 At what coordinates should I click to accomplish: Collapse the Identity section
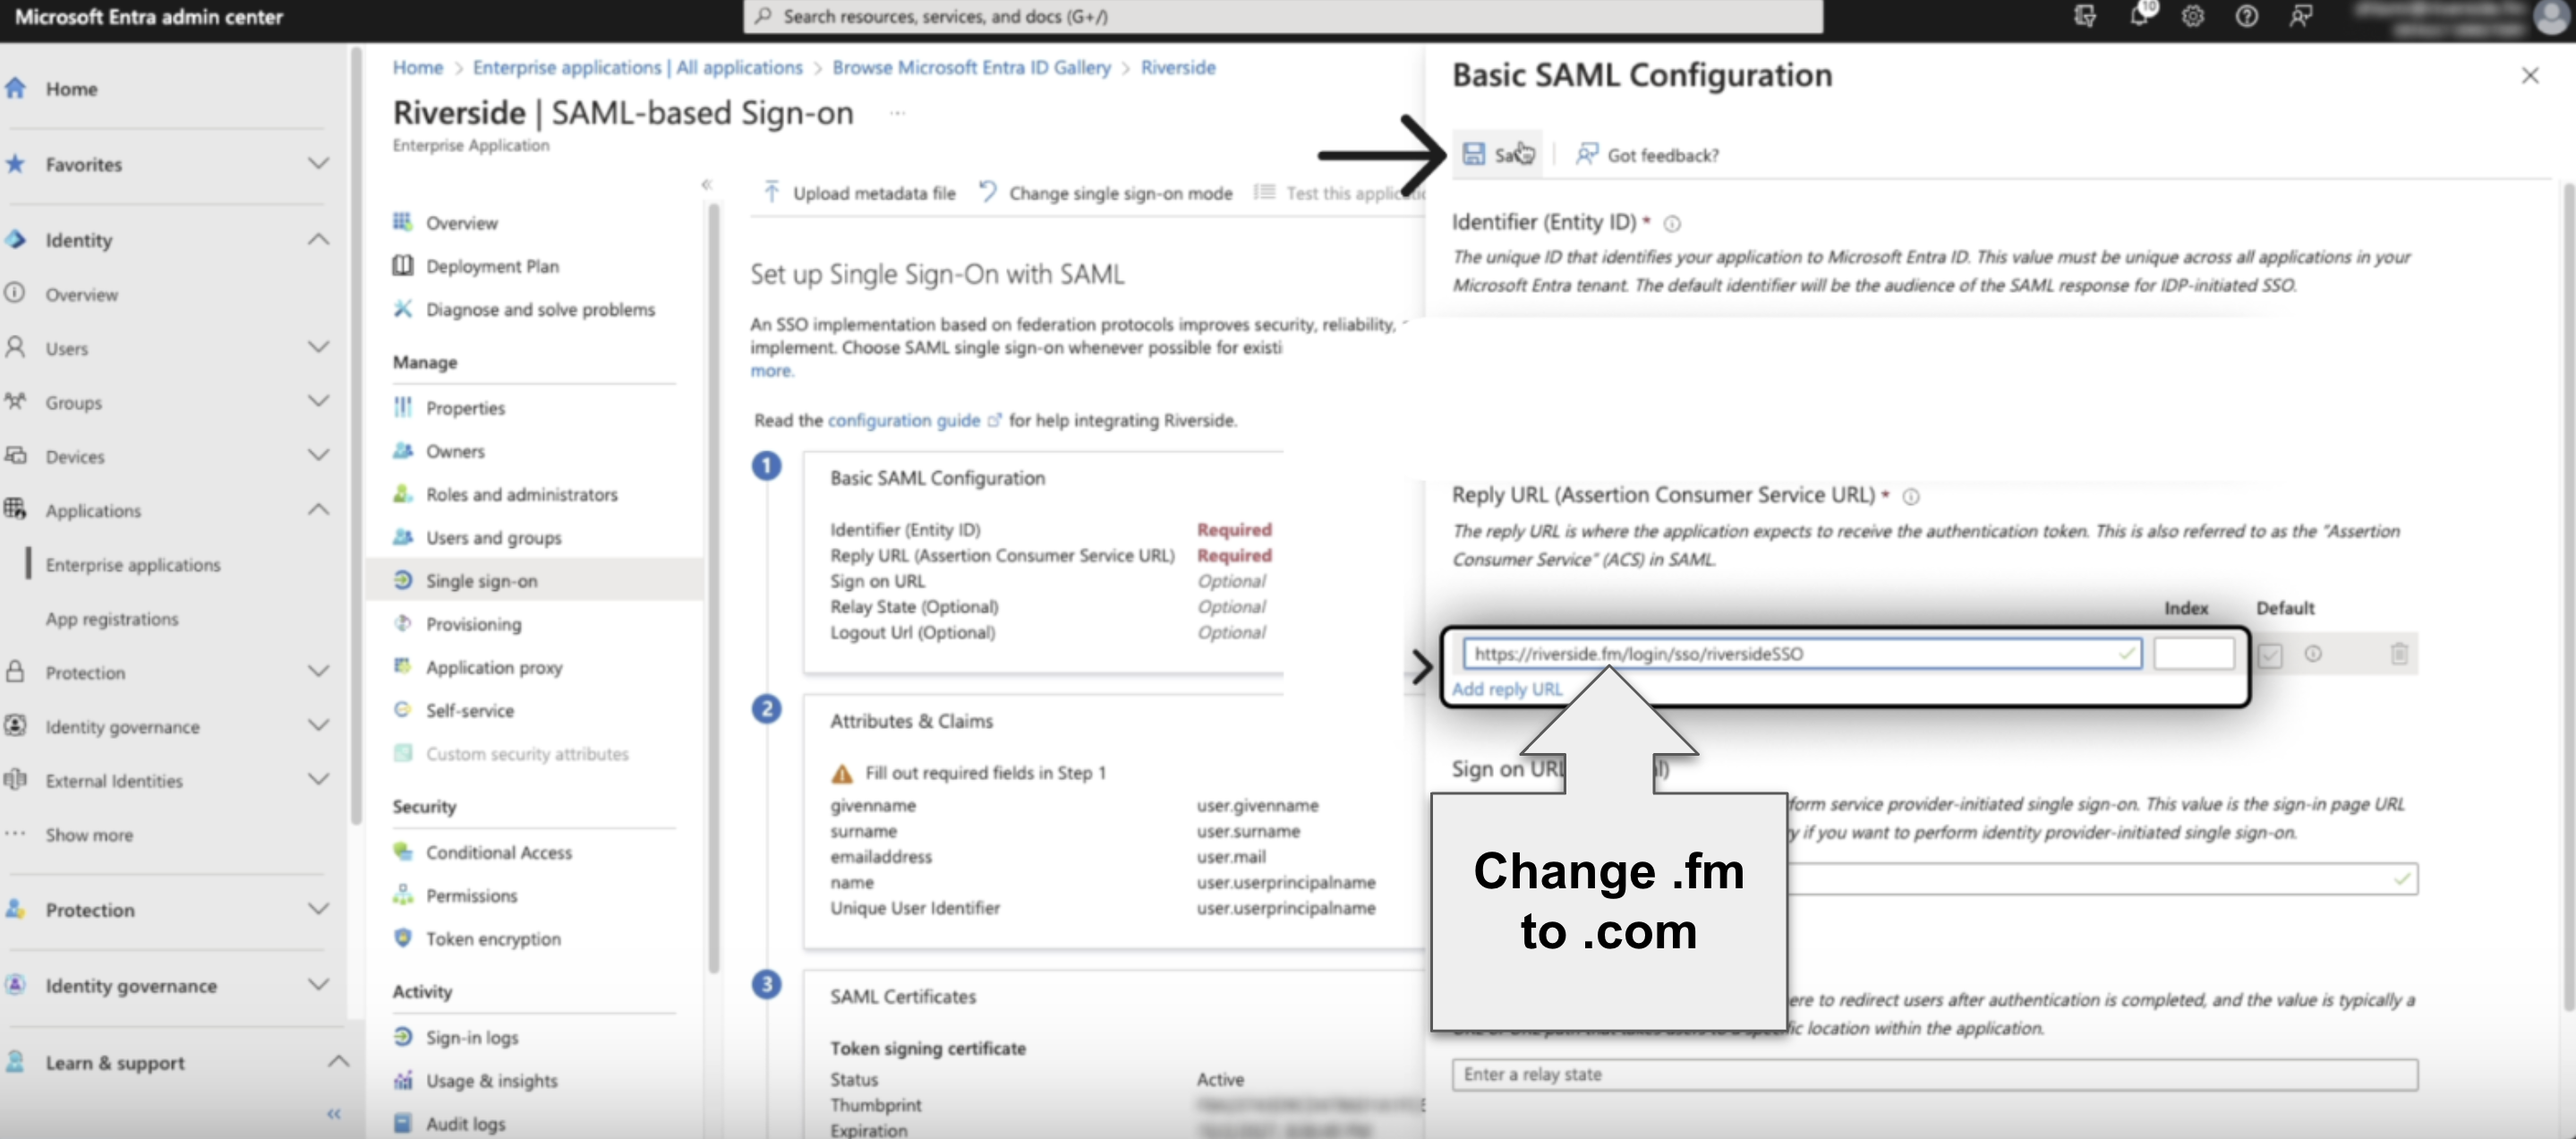(318, 239)
